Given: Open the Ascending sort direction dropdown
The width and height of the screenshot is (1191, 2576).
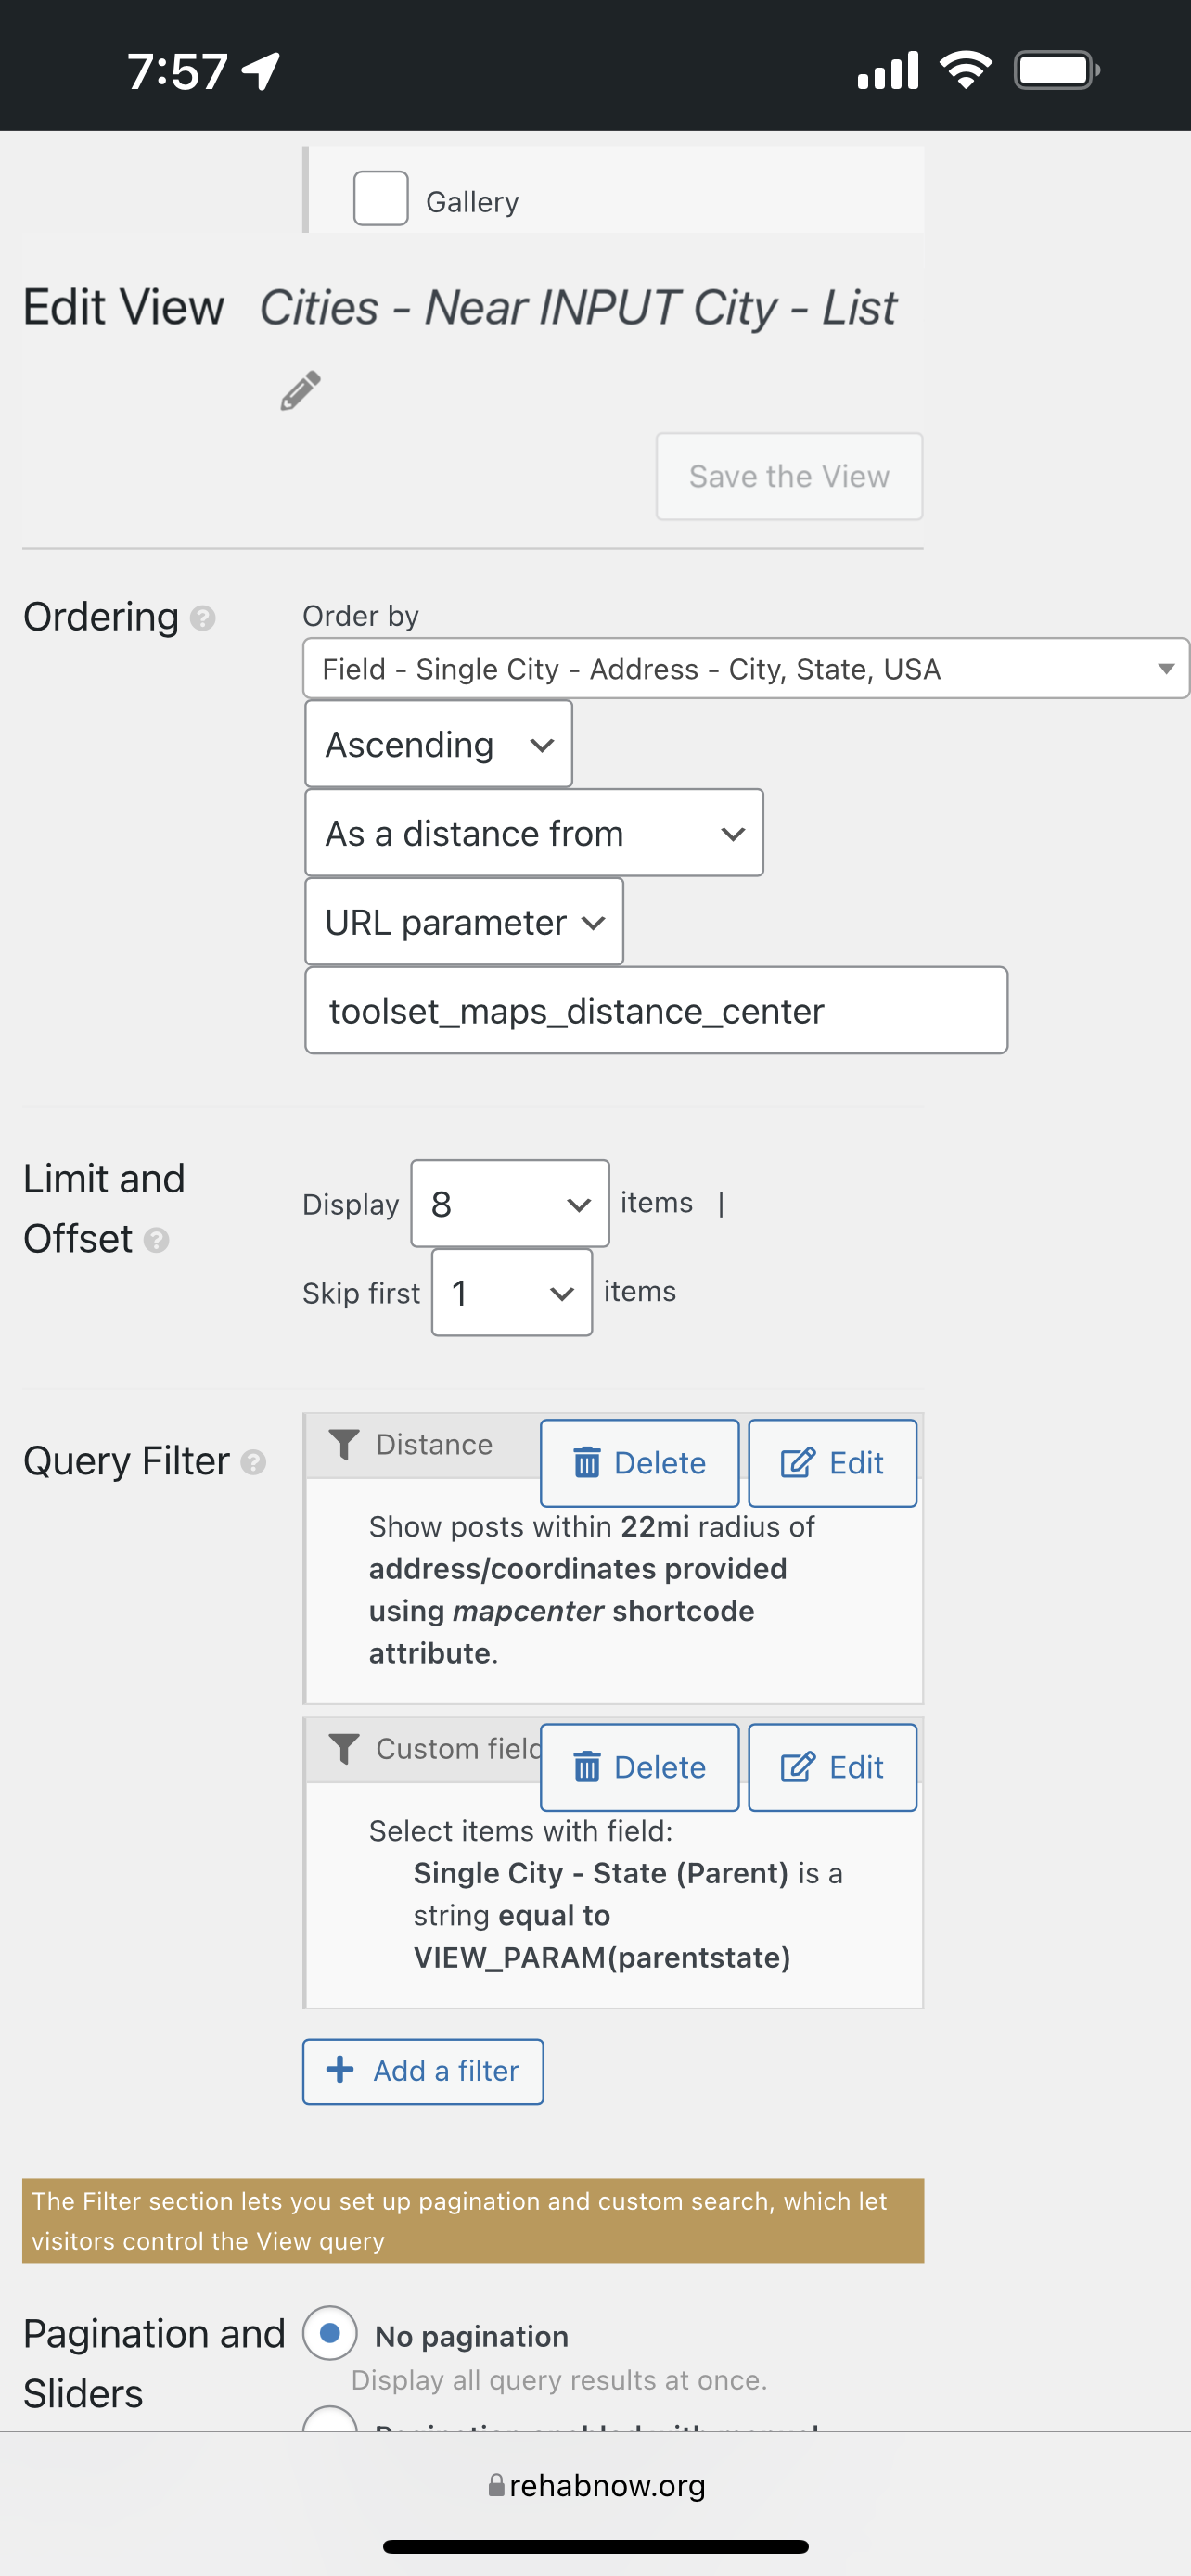Looking at the screenshot, I should tap(439, 744).
